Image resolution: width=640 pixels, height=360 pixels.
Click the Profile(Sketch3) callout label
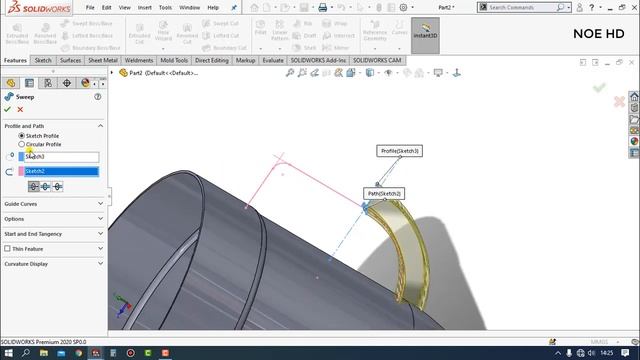[x=400, y=151]
